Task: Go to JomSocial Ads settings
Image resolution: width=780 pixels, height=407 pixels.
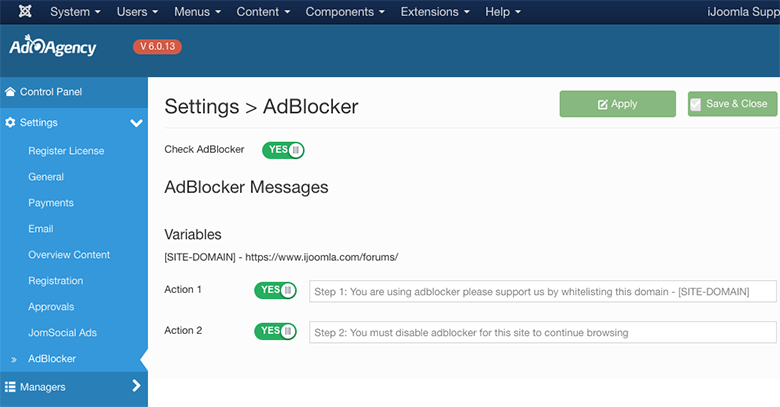Action: pos(62,333)
